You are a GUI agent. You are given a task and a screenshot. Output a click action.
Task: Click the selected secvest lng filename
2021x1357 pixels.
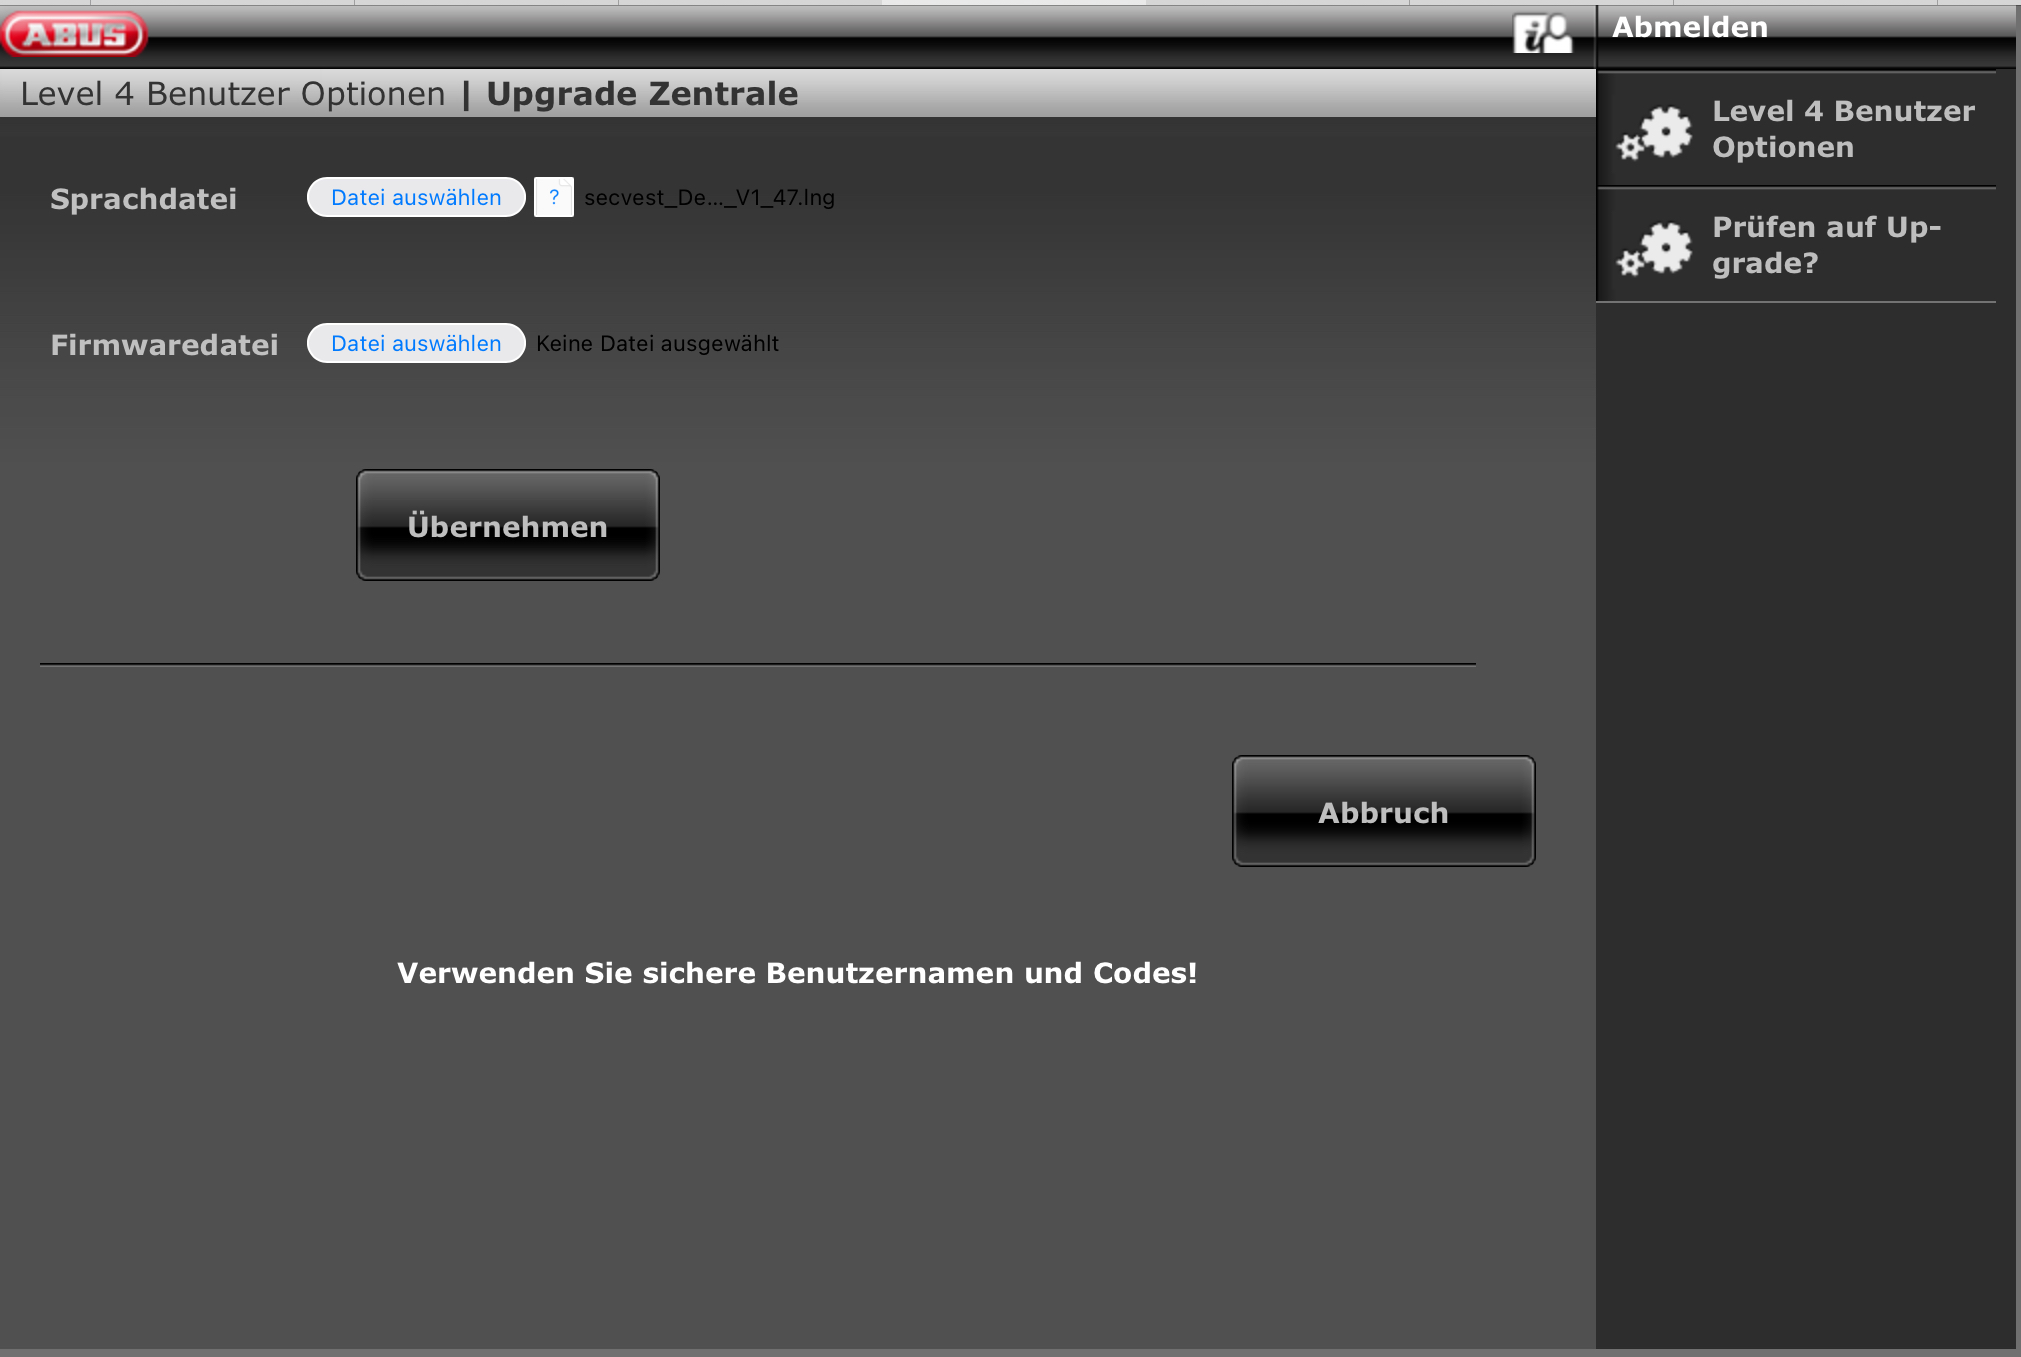point(709,198)
